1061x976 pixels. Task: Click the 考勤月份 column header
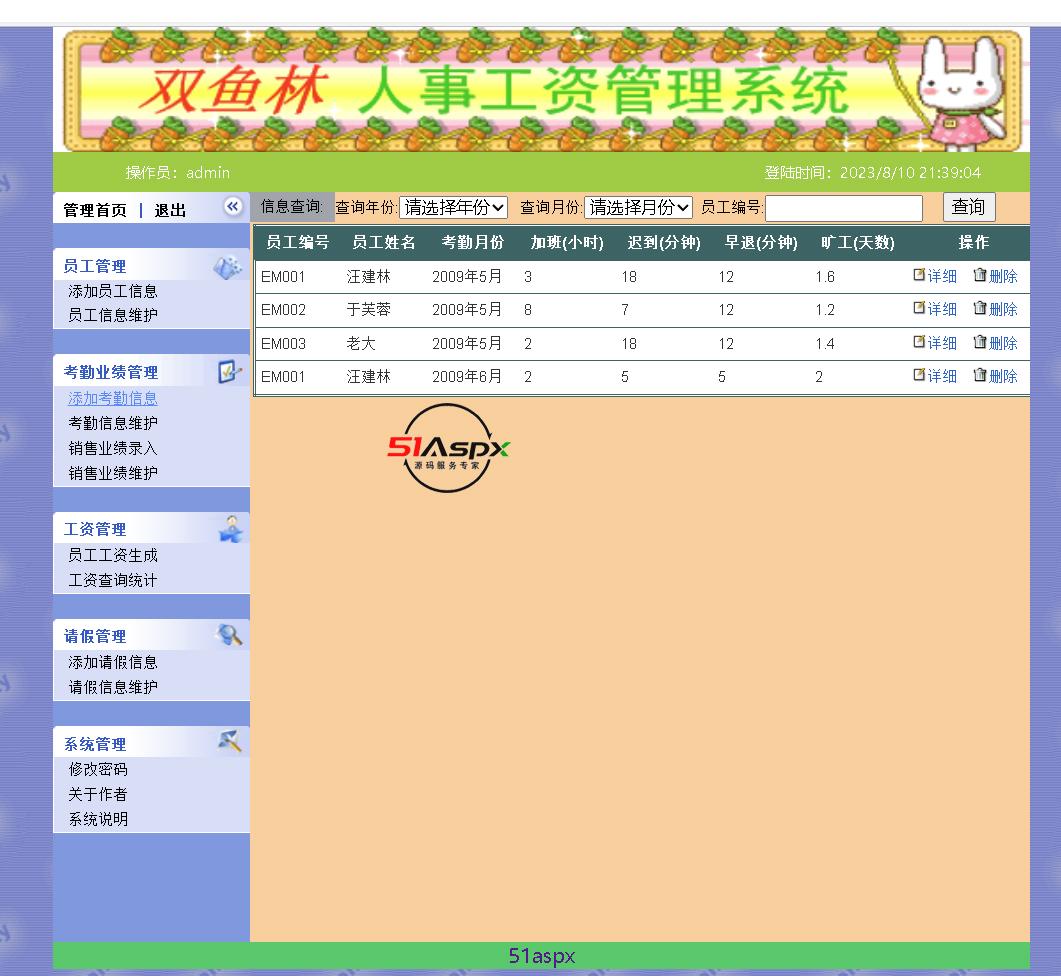(x=473, y=242)
